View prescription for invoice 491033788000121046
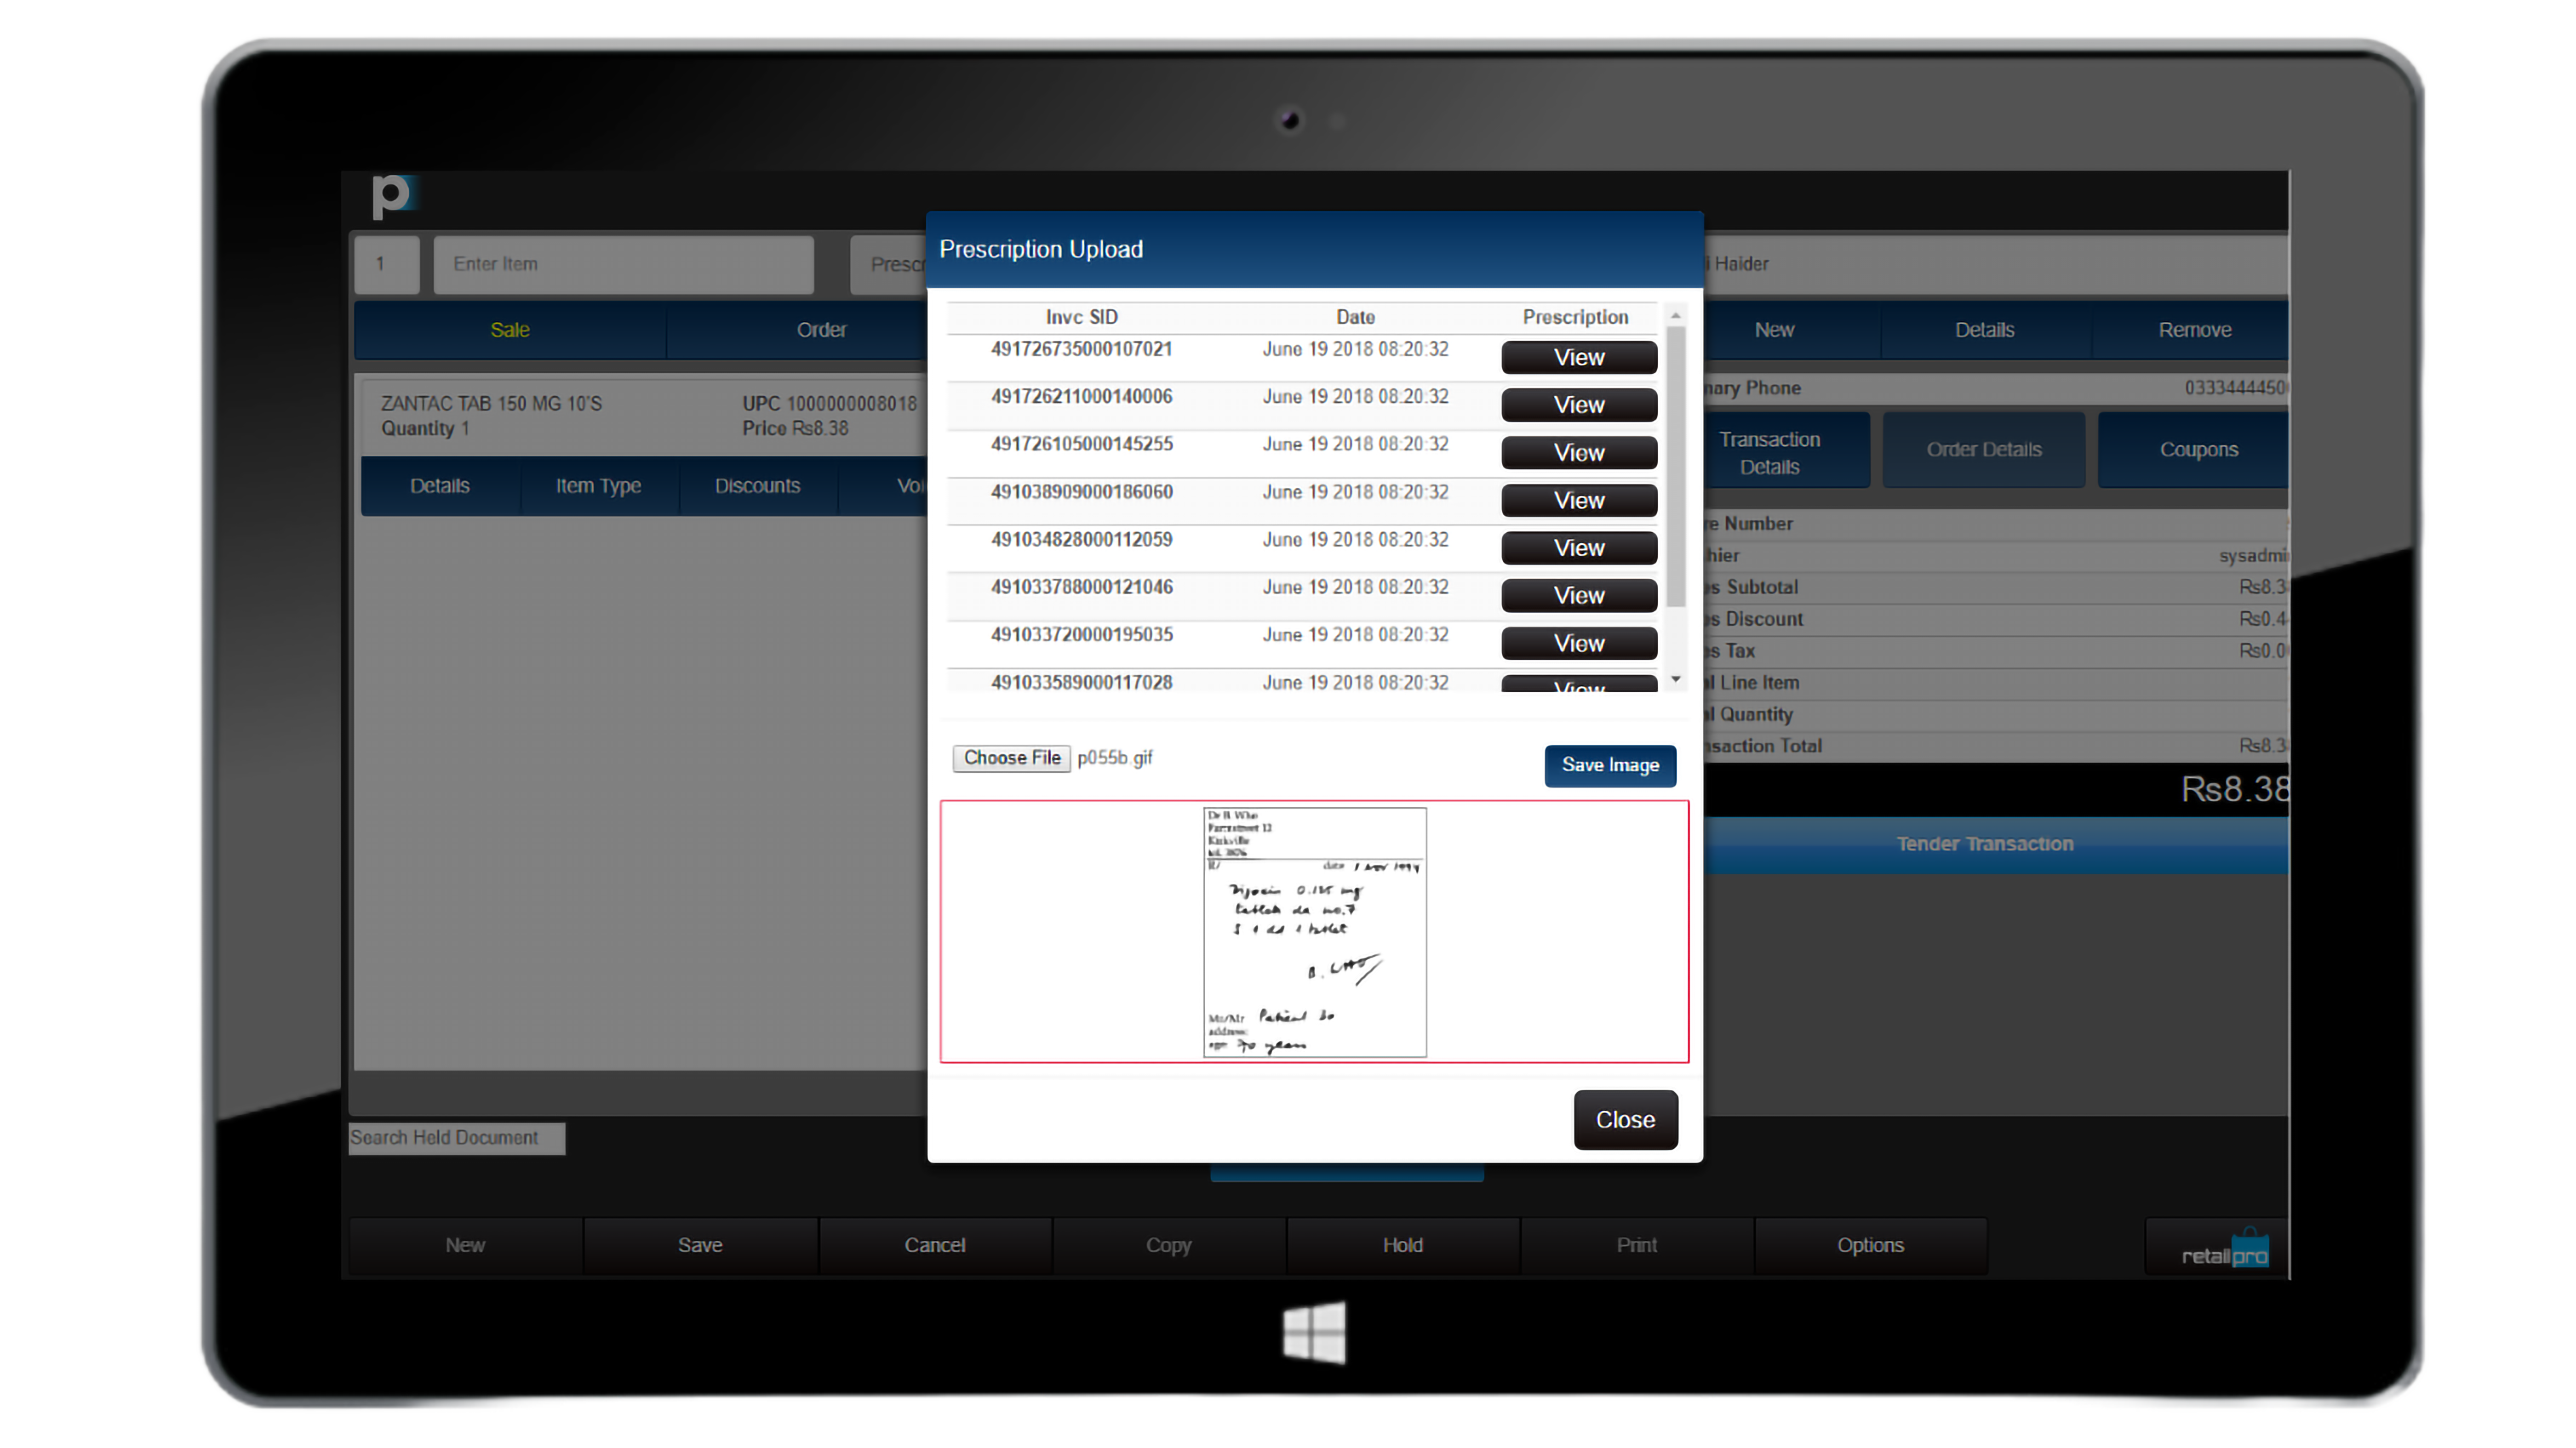Screen dimensions: 2576x1448 [1579, 596]
